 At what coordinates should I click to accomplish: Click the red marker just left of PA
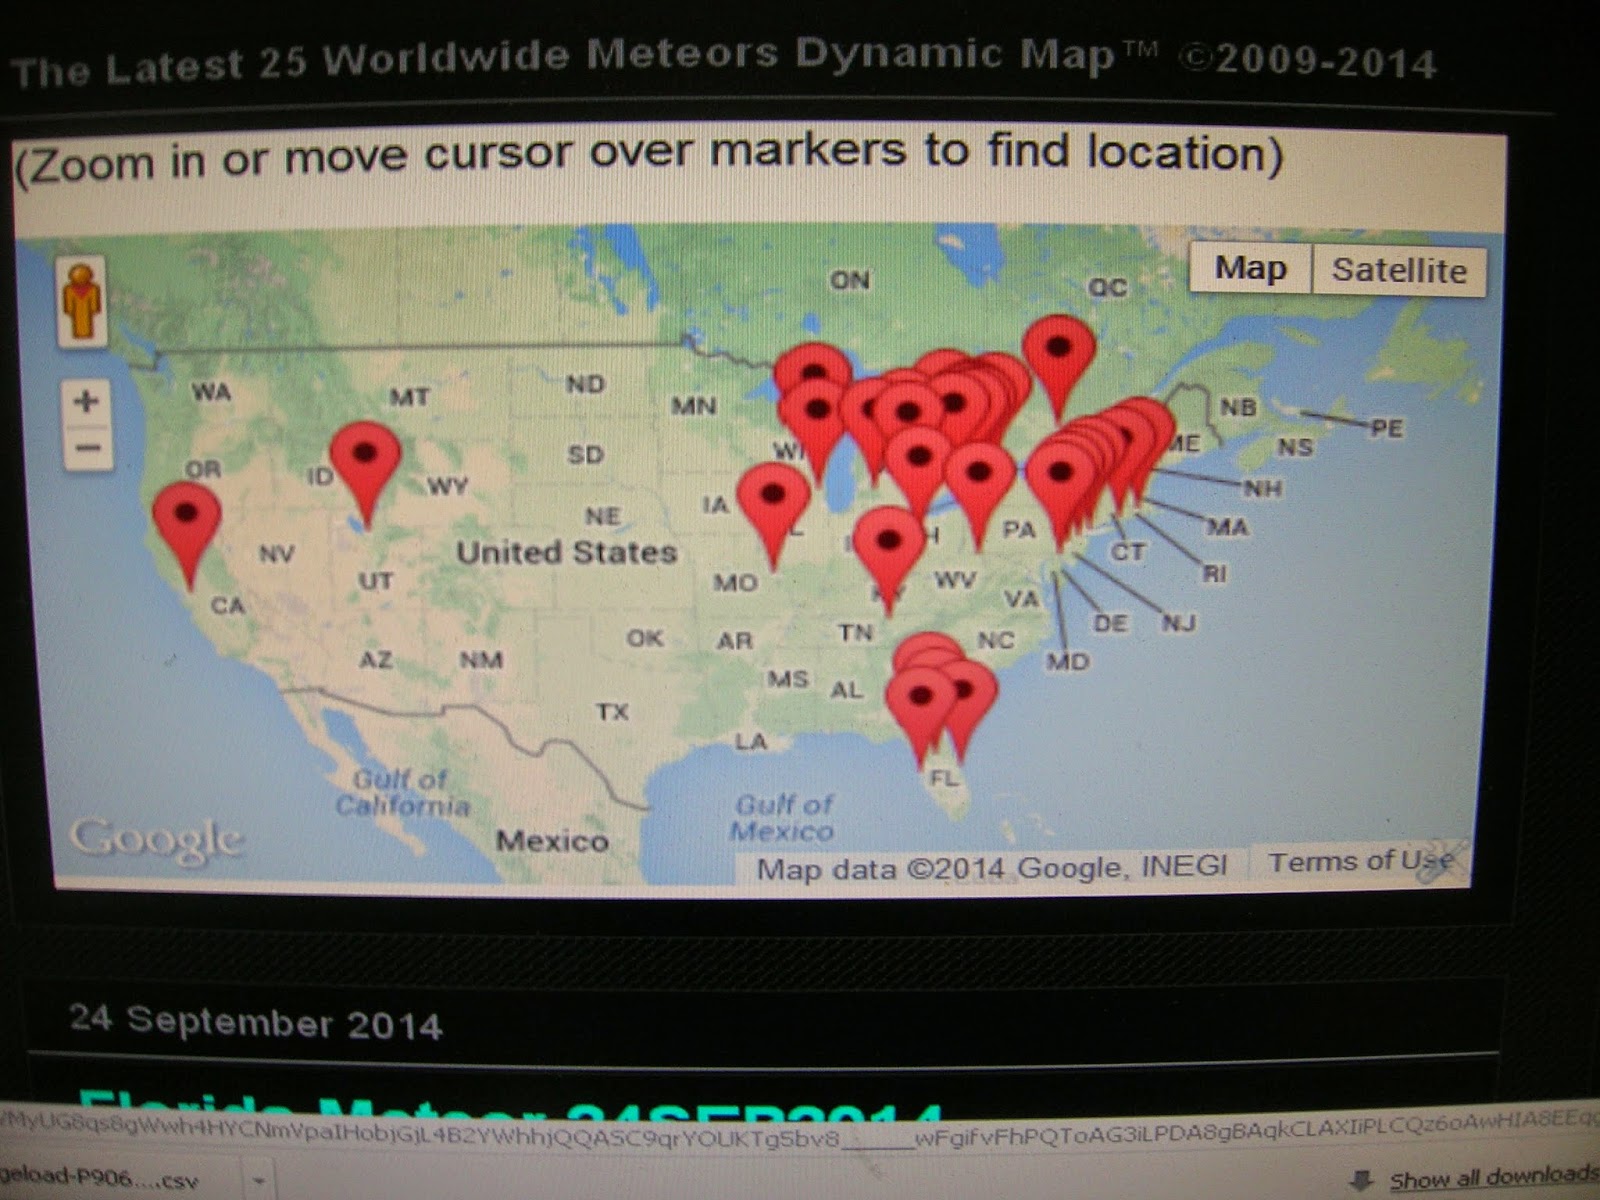pyautogui.click(x=979, y=495)
